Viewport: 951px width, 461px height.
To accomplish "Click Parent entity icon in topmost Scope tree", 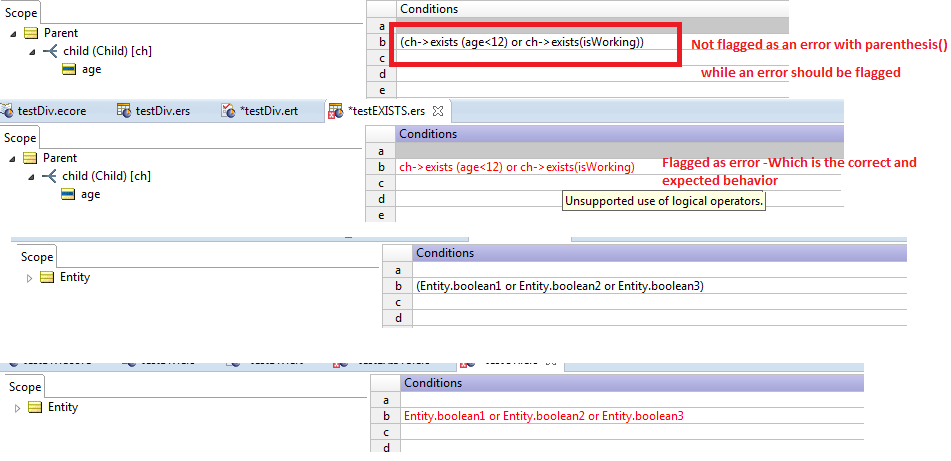I will (31, 33).
